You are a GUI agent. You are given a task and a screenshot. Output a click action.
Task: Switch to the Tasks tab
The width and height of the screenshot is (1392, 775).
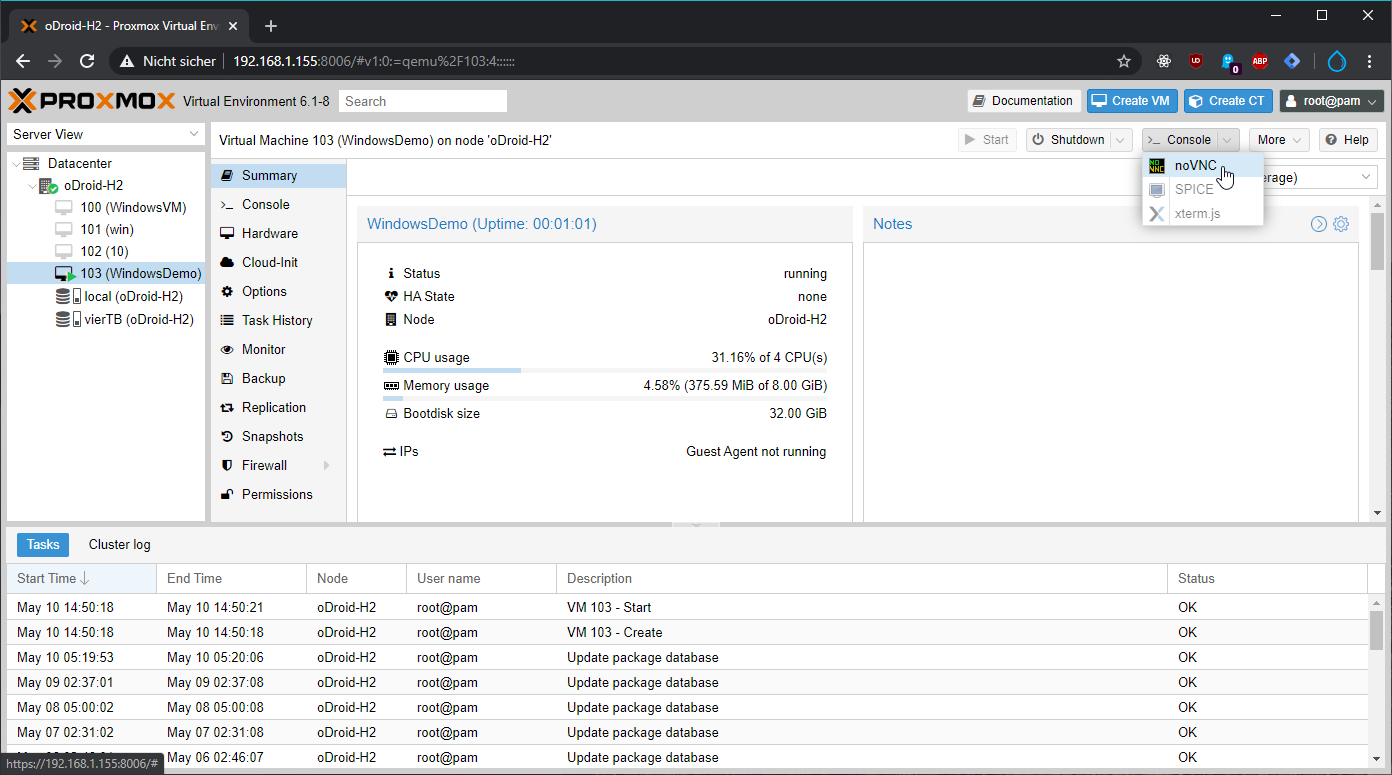pyautogui.click(x=43, y=544)
